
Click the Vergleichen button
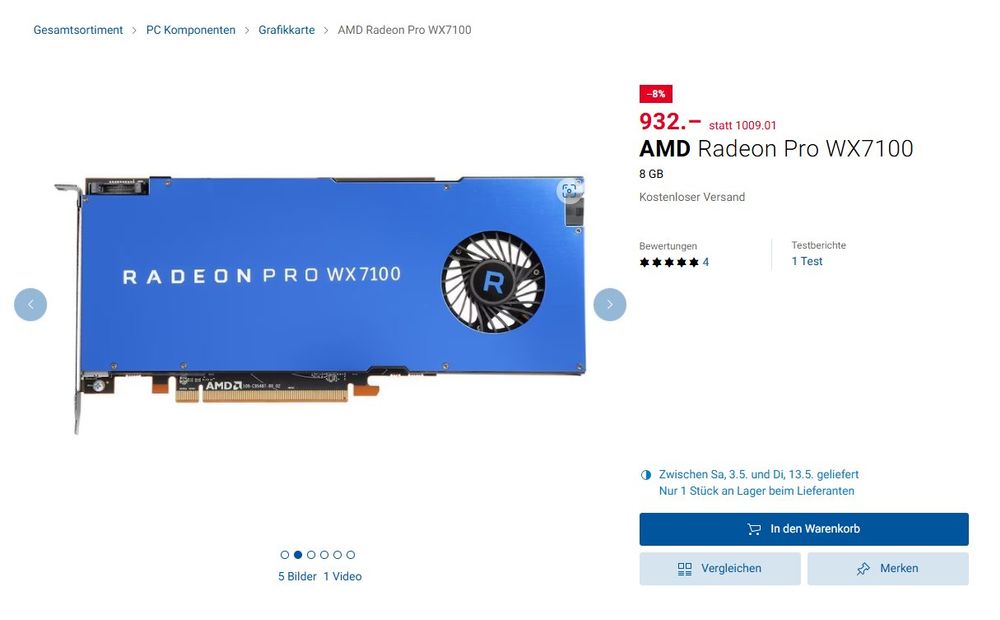pyautogui.click(x=720, y=568)
